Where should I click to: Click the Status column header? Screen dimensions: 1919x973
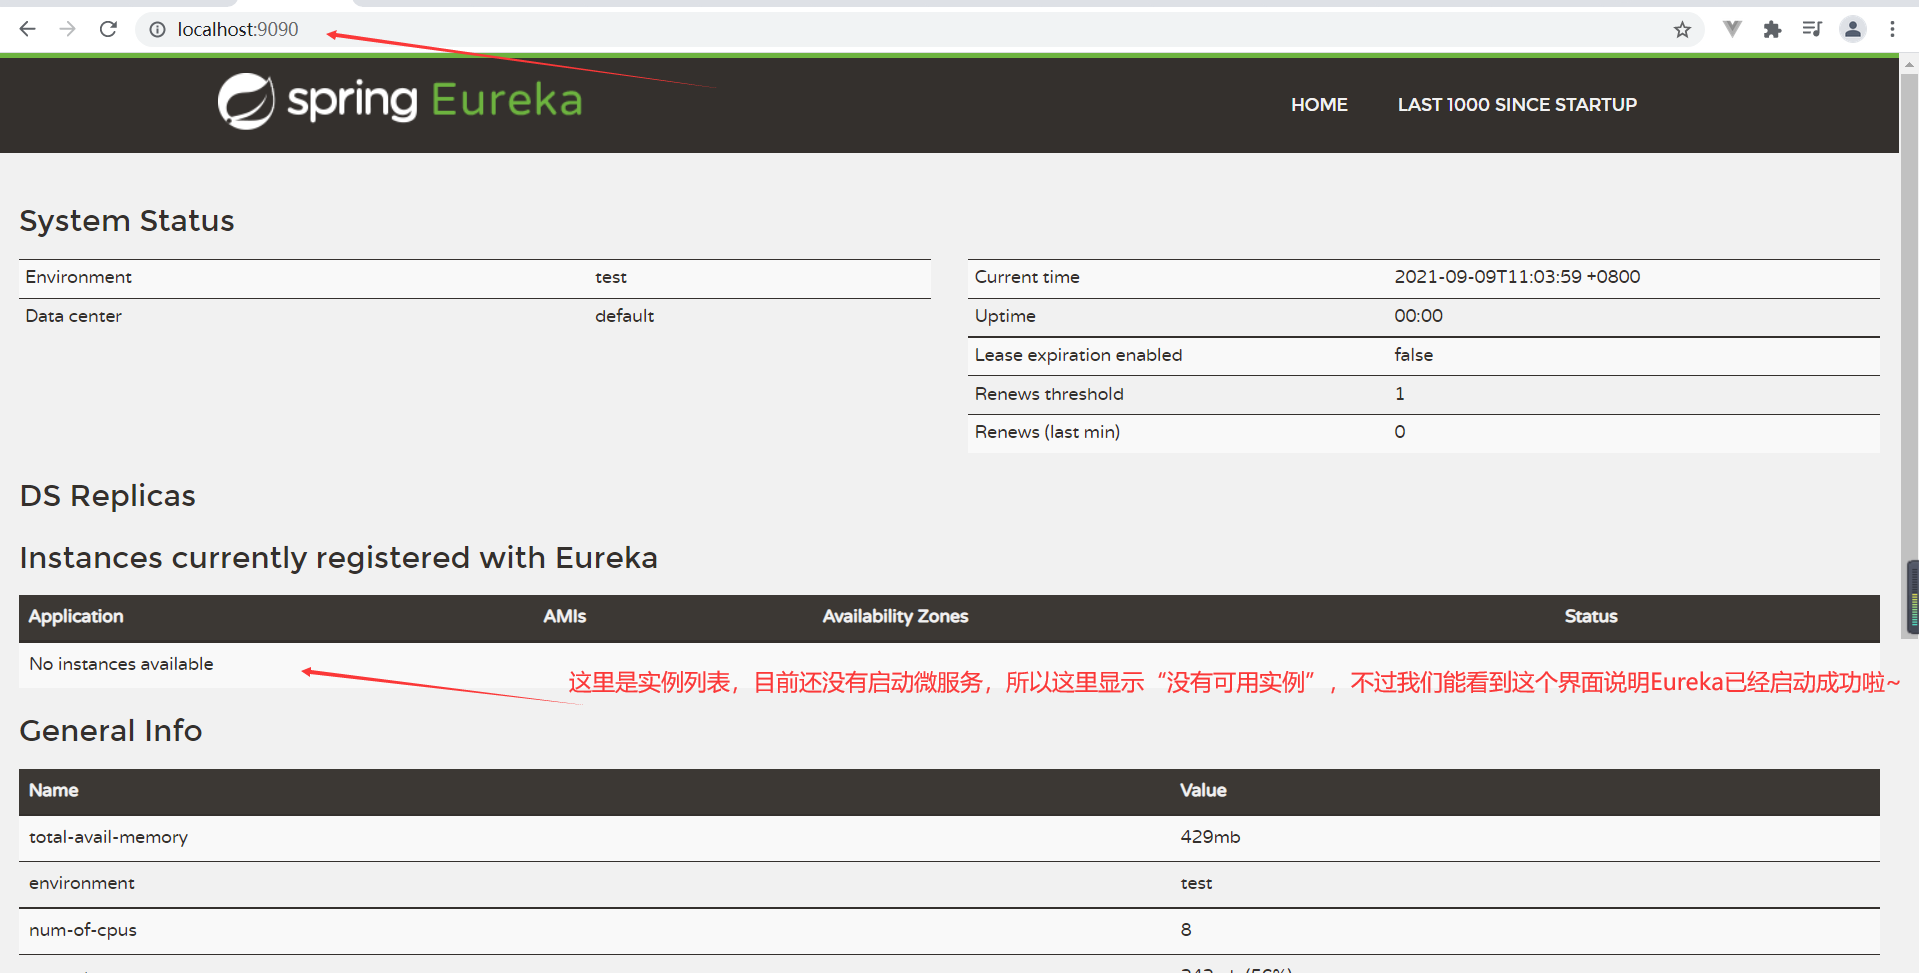tap(1591, 617)
